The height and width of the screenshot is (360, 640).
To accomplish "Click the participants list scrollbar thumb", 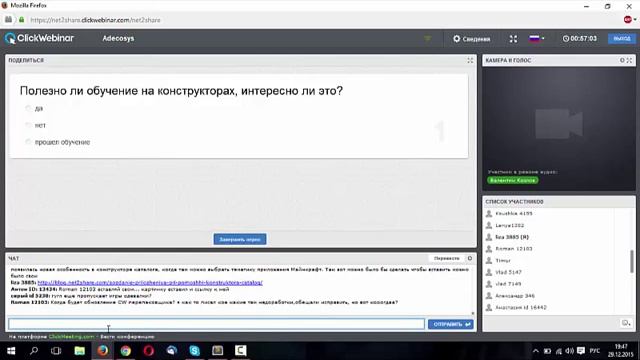I will pyautogui.click(x=632, y=261).
